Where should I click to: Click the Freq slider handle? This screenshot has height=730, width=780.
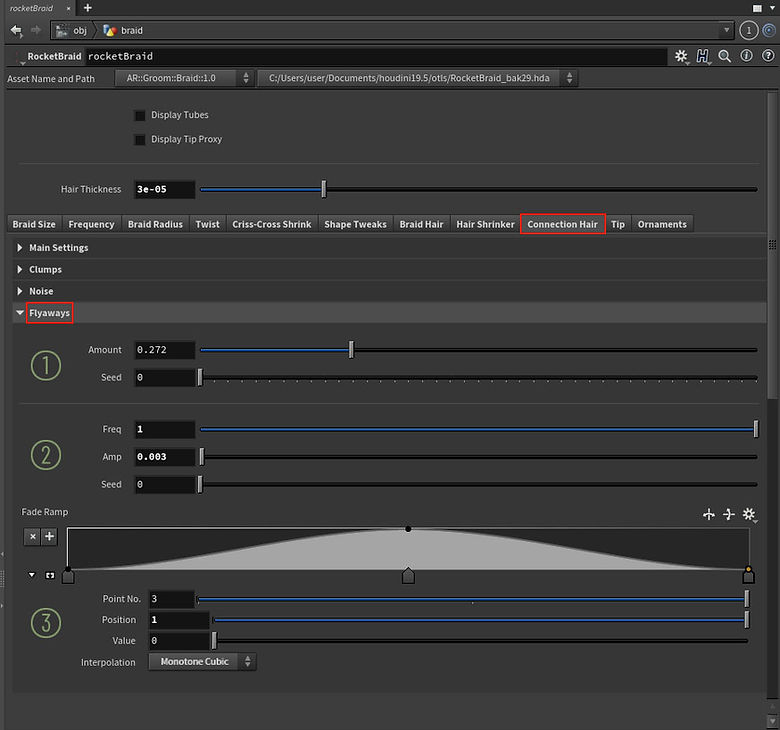point(756,429)
